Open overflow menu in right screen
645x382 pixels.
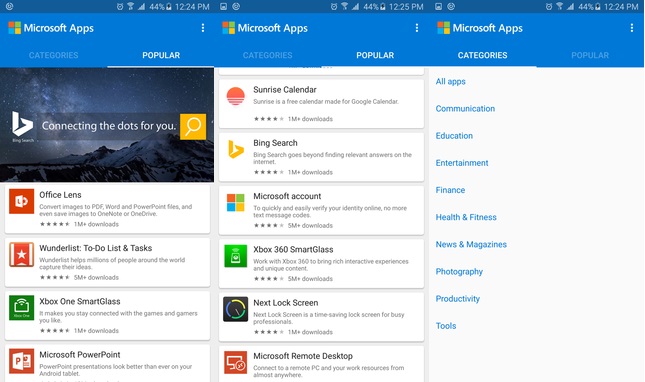[632, 28]
